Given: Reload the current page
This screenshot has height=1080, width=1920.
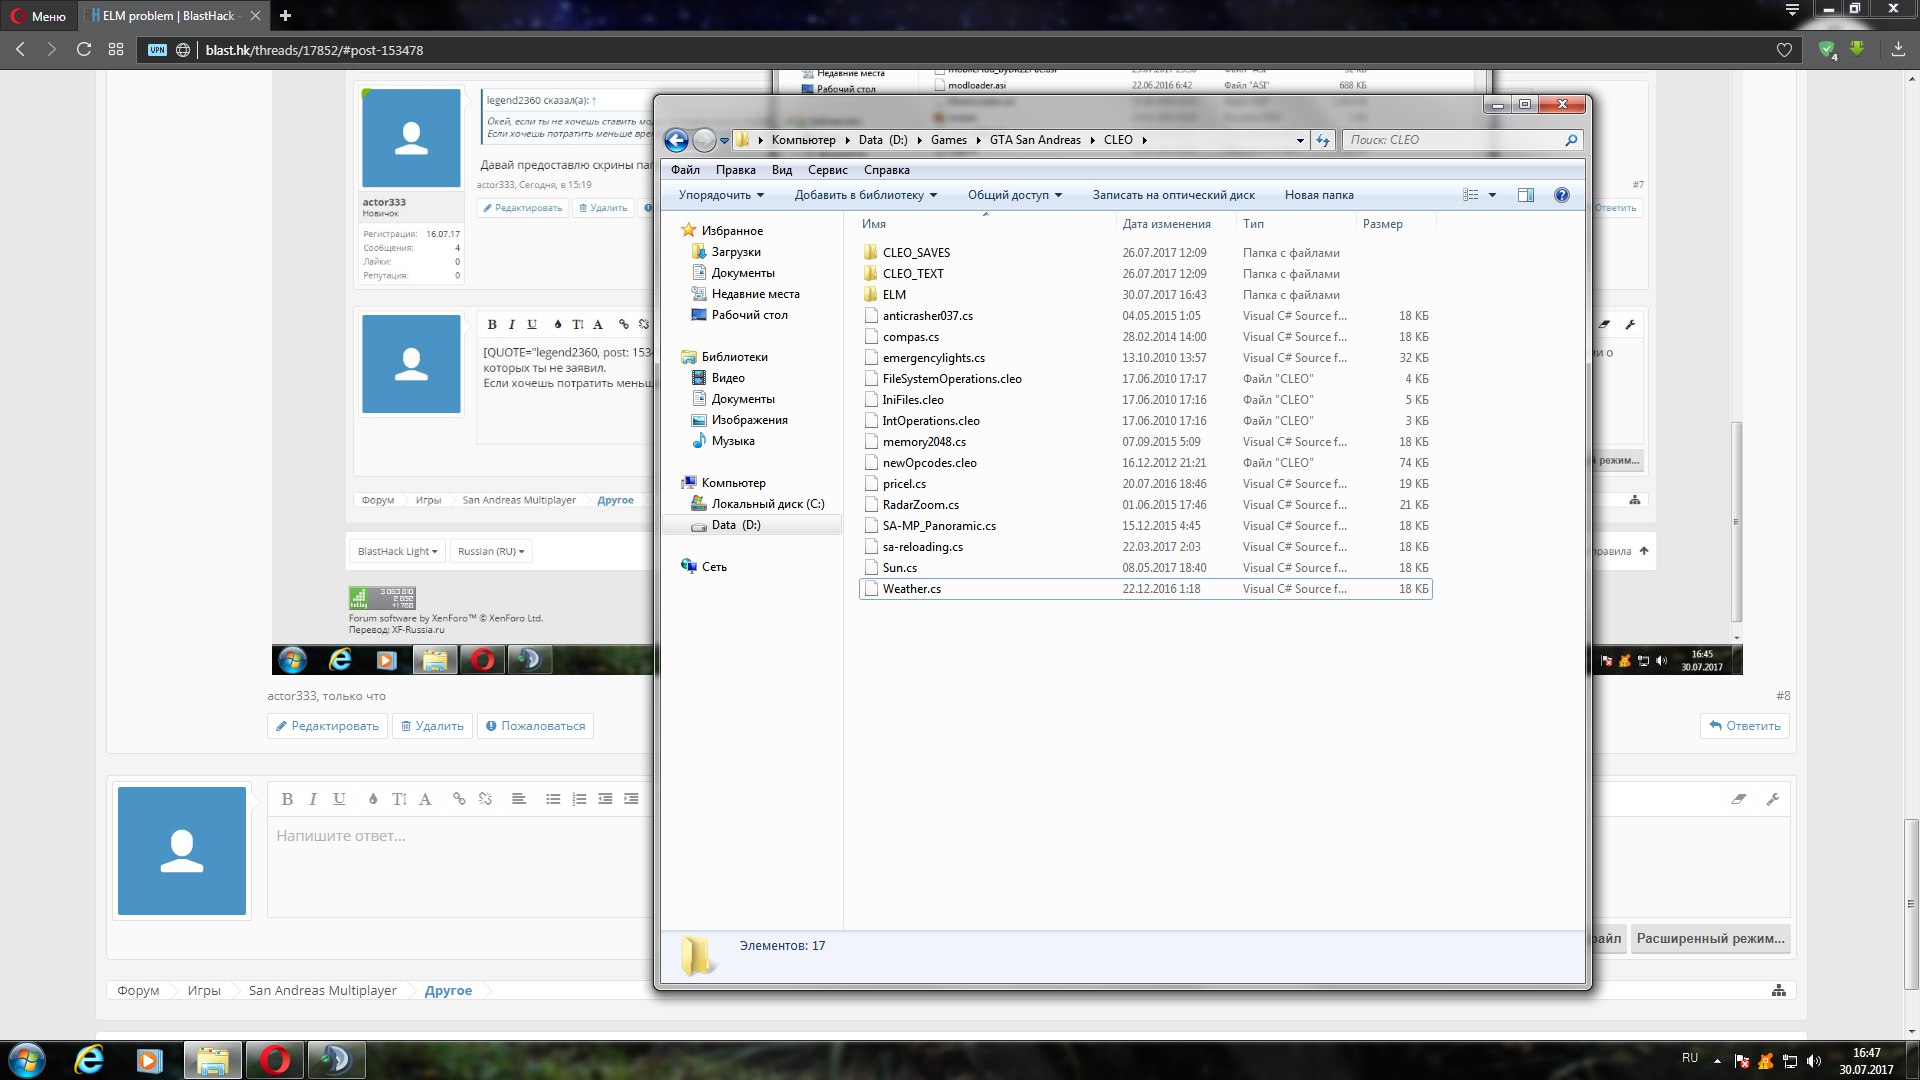Looking at the screenshot, I should 84,49.
